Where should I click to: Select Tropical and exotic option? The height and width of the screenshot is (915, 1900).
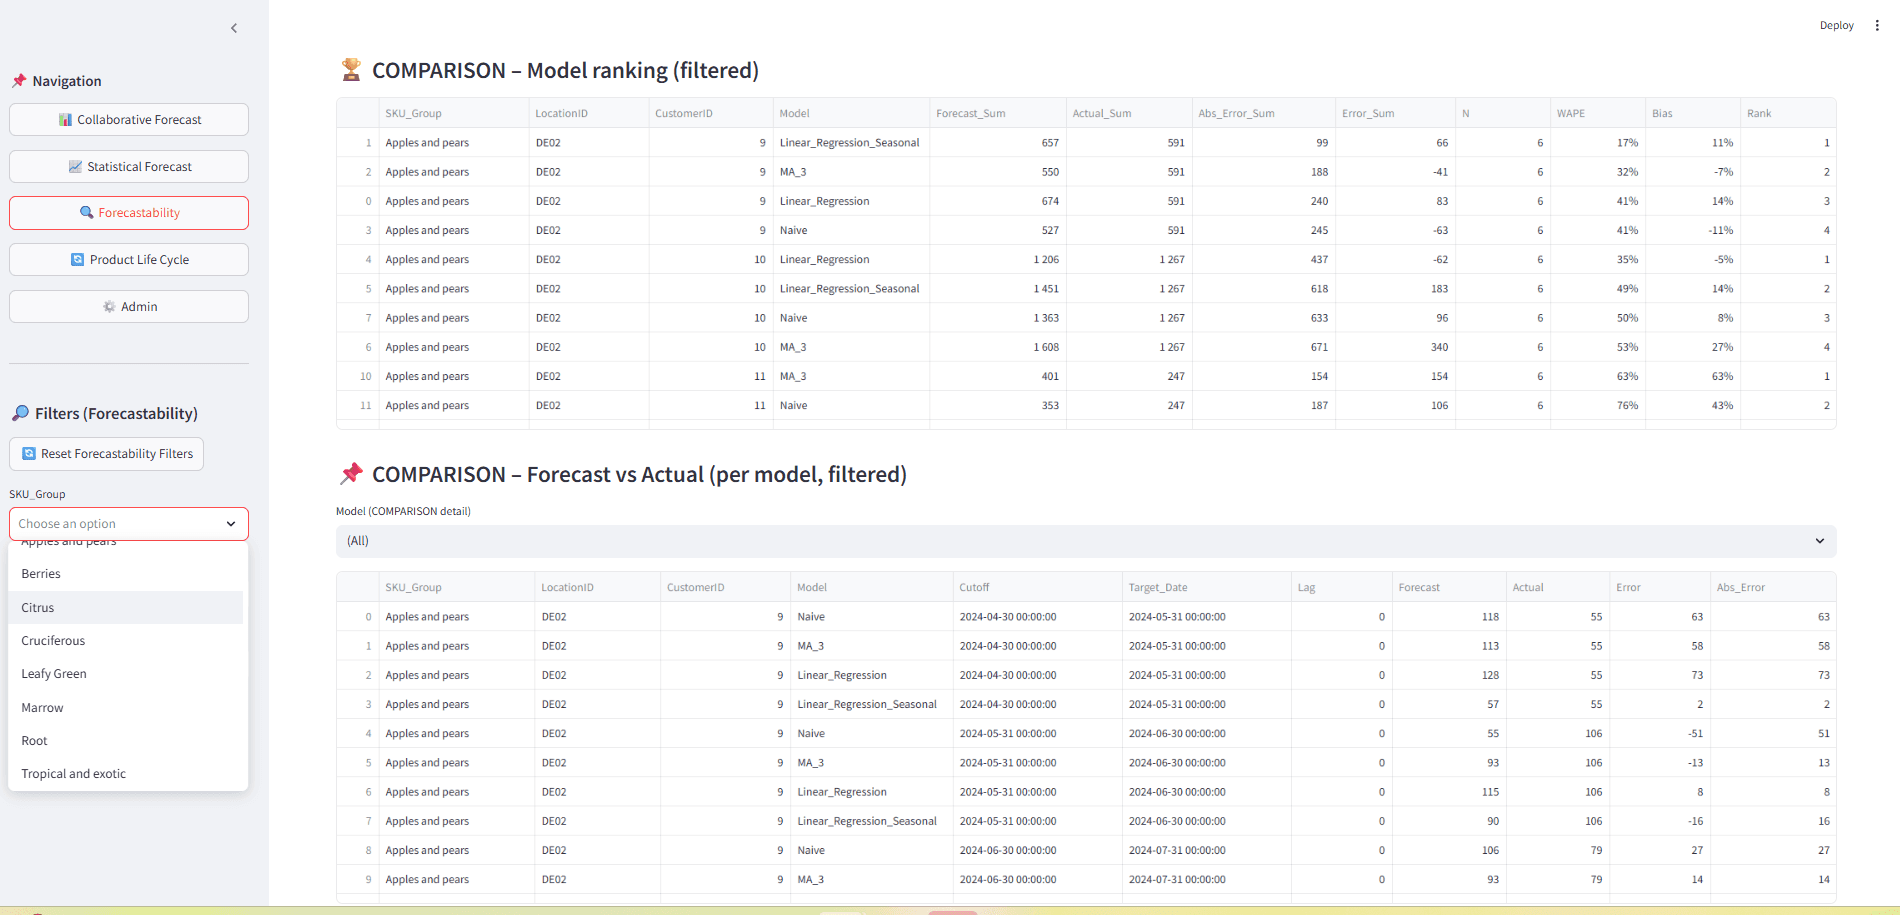point(73,773)
